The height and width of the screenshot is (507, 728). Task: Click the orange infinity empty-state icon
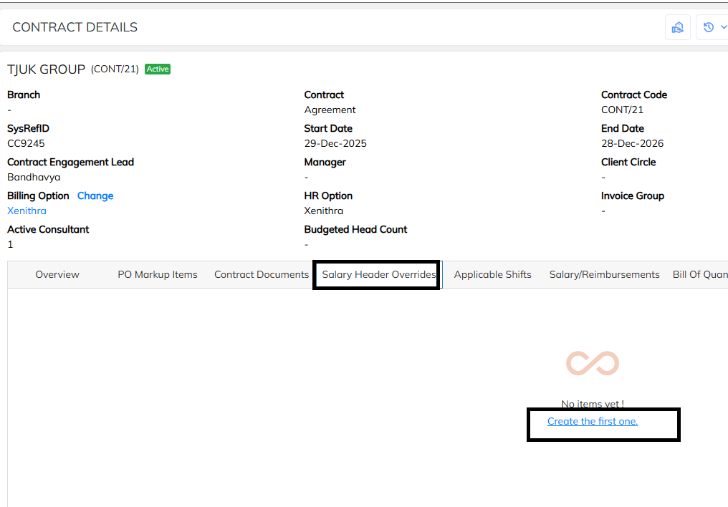(x=592, y=363)
